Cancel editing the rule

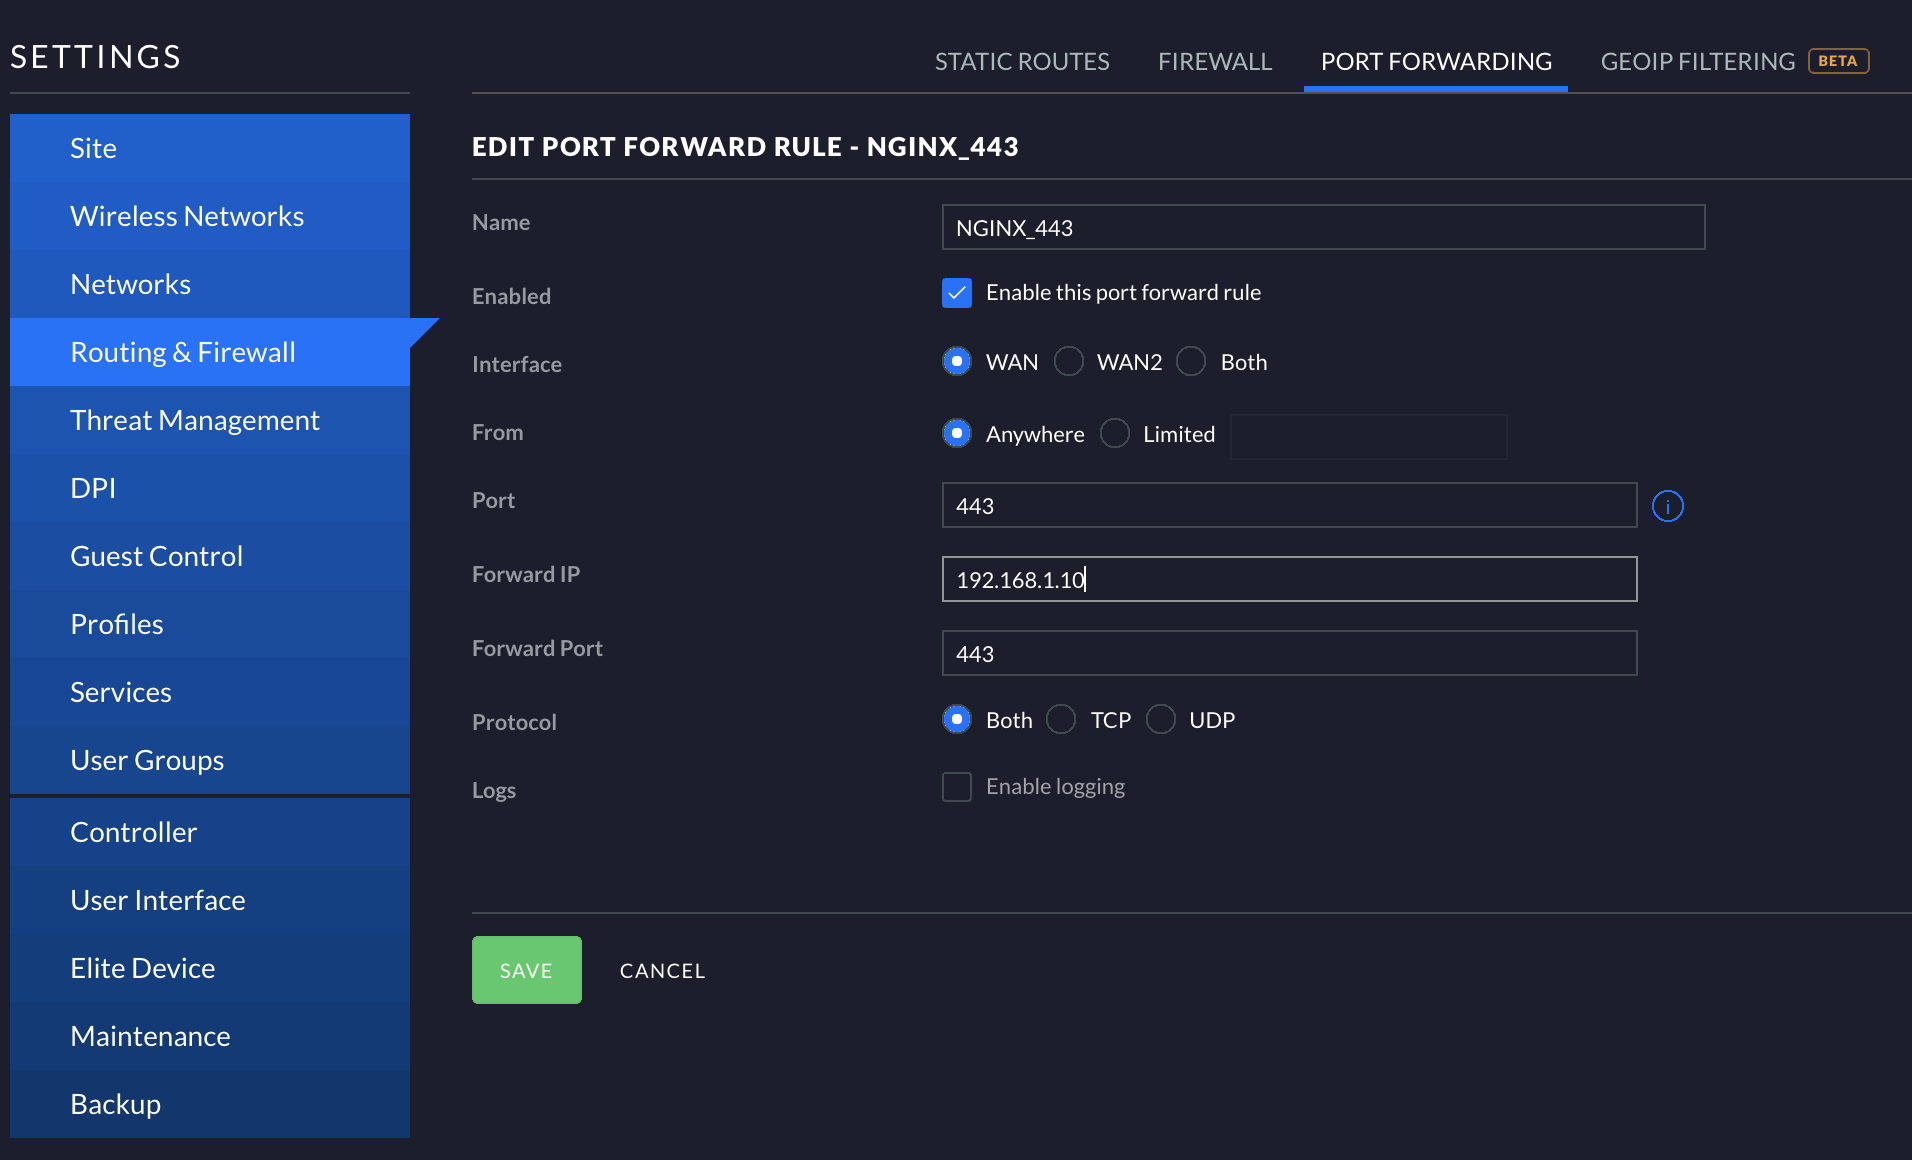pyautogui.click(x=662, y=971)
